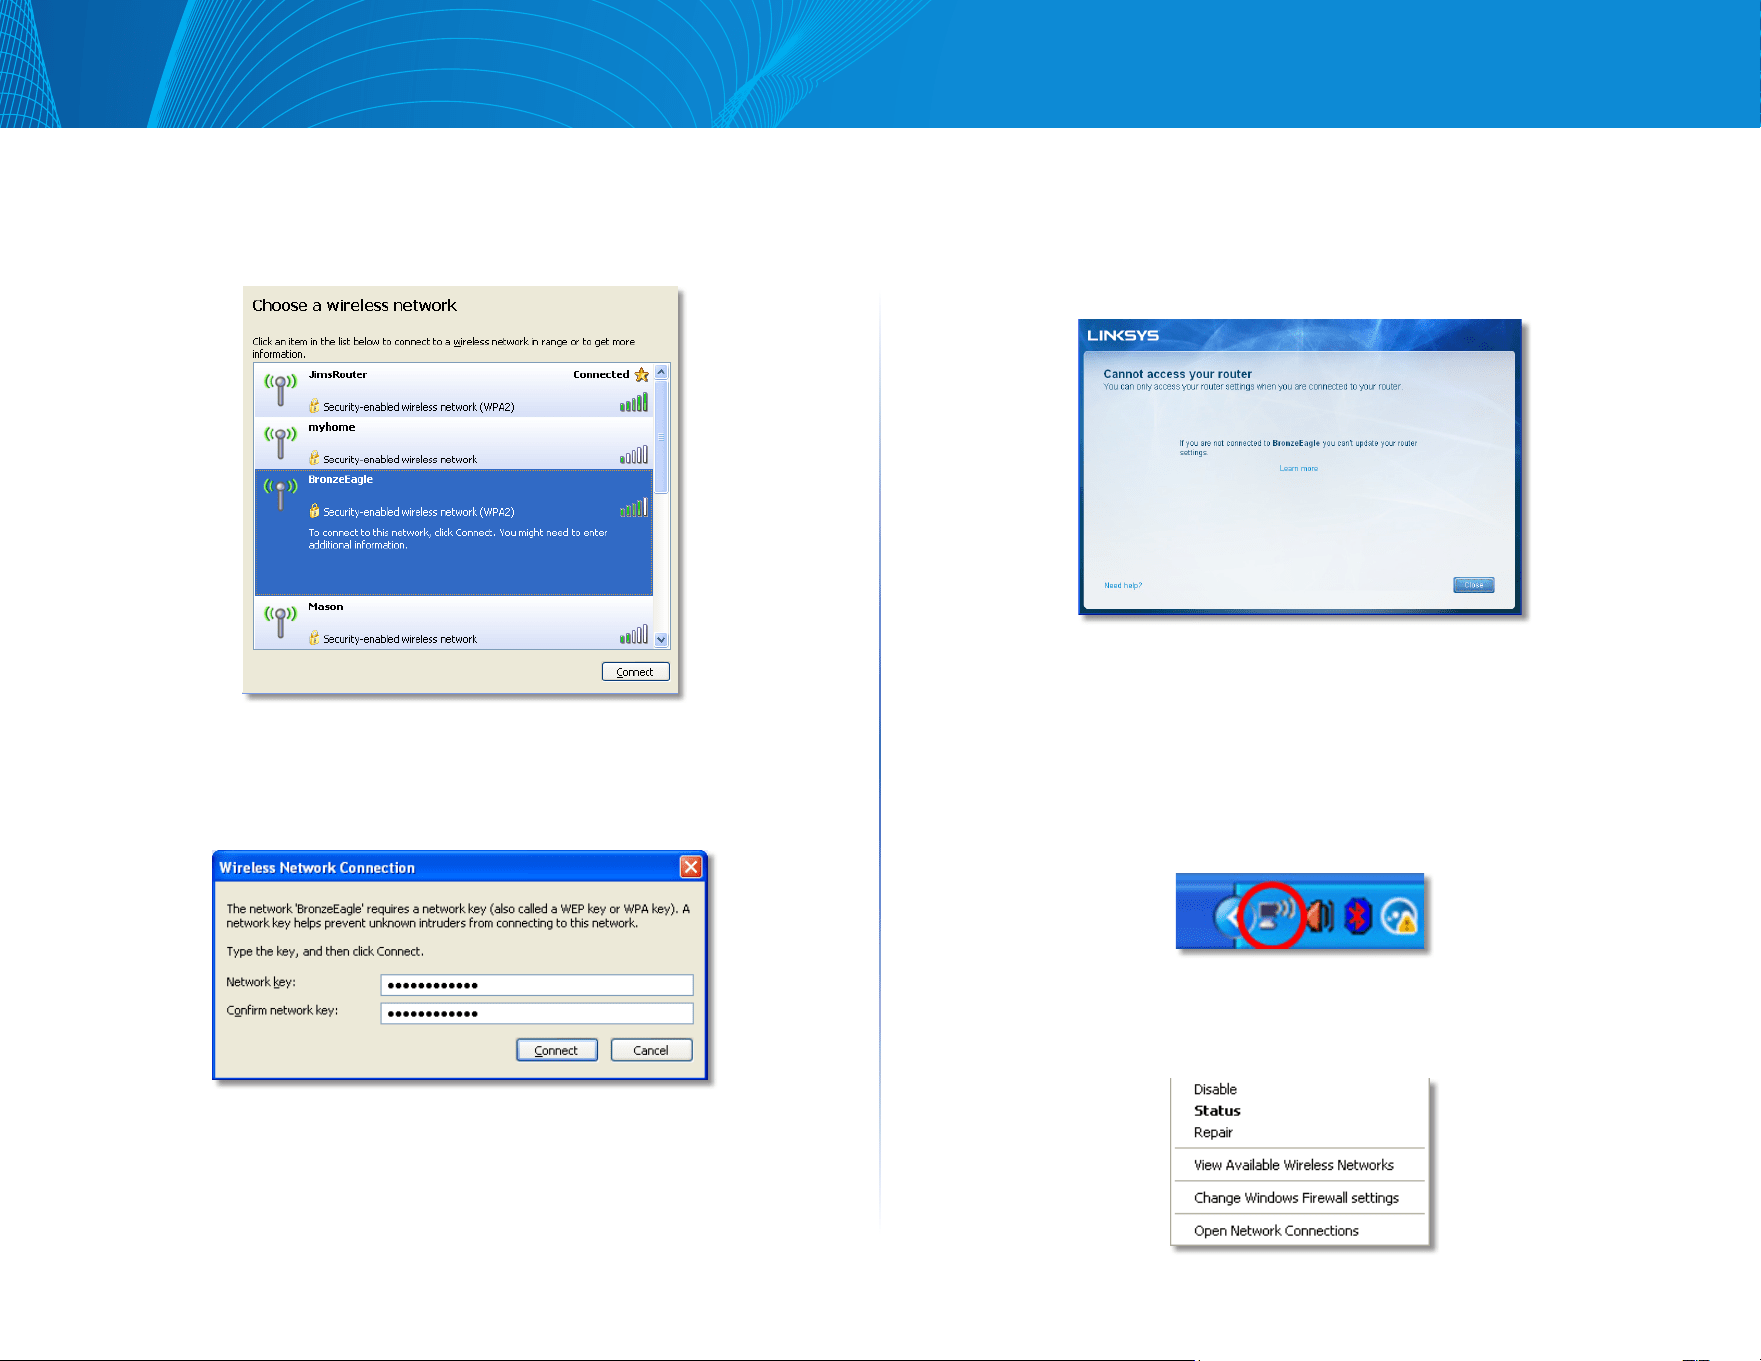This screenshot has height=1361, width=1761.
Task: Open the Bluetooth tray icon
Action: 1357,915
